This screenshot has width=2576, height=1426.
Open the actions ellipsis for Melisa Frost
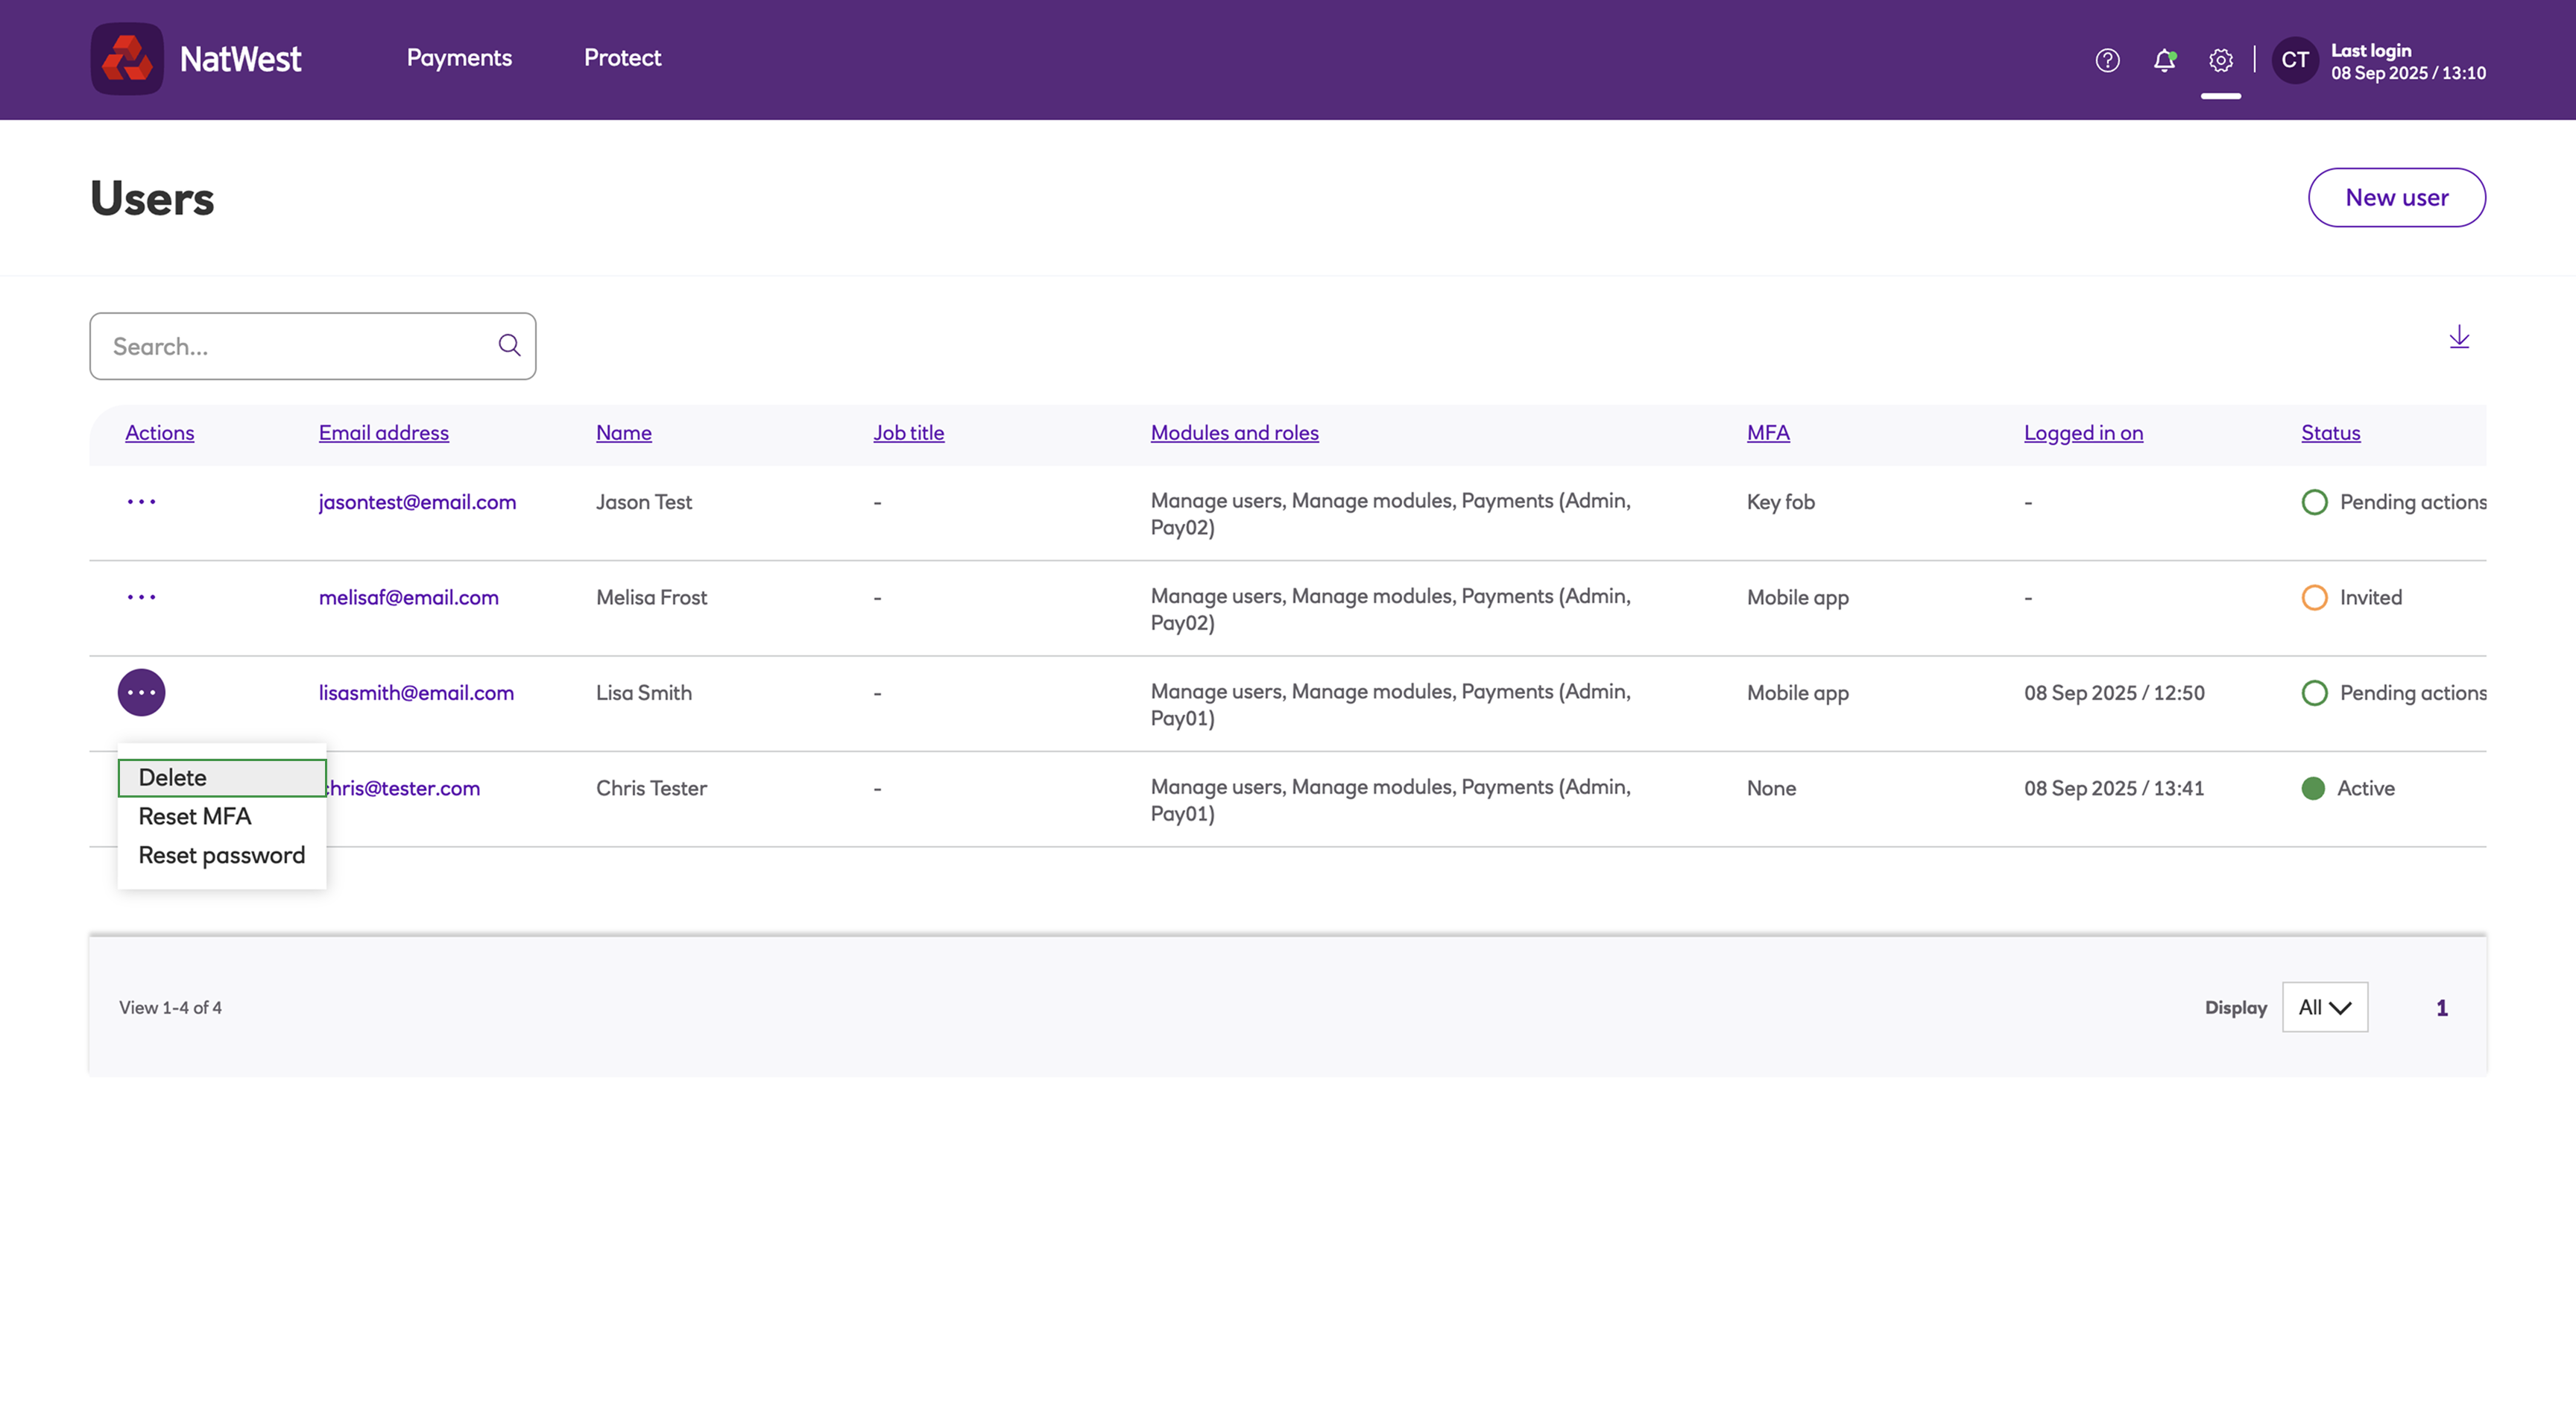[141, 597]
